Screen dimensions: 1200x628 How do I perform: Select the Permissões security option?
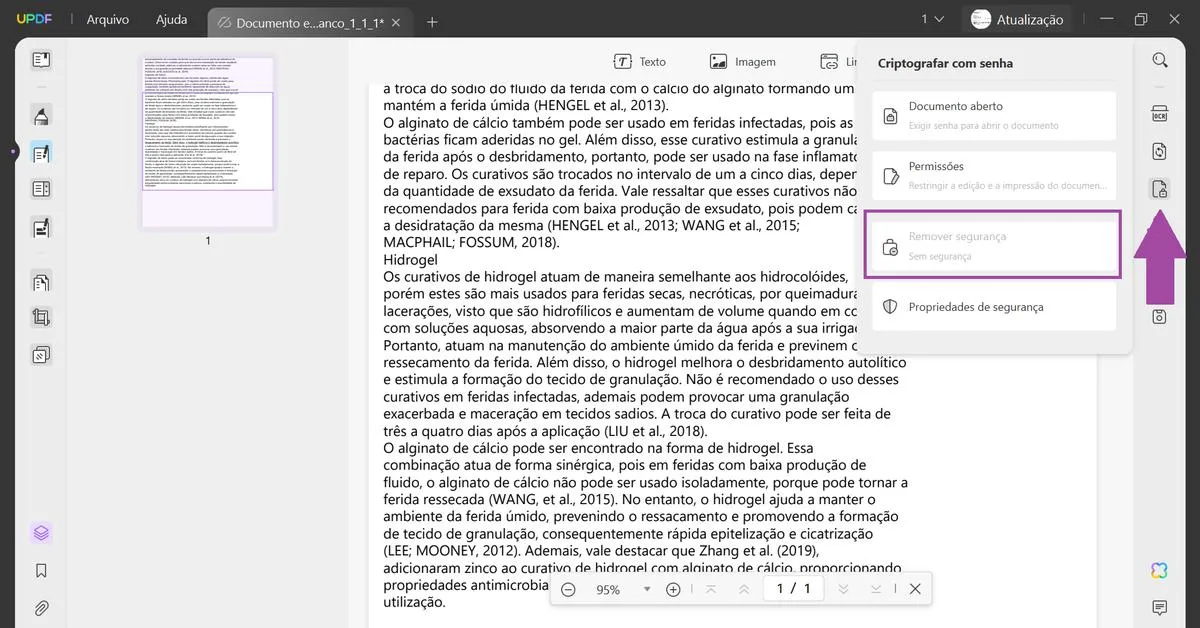(993, 174)
